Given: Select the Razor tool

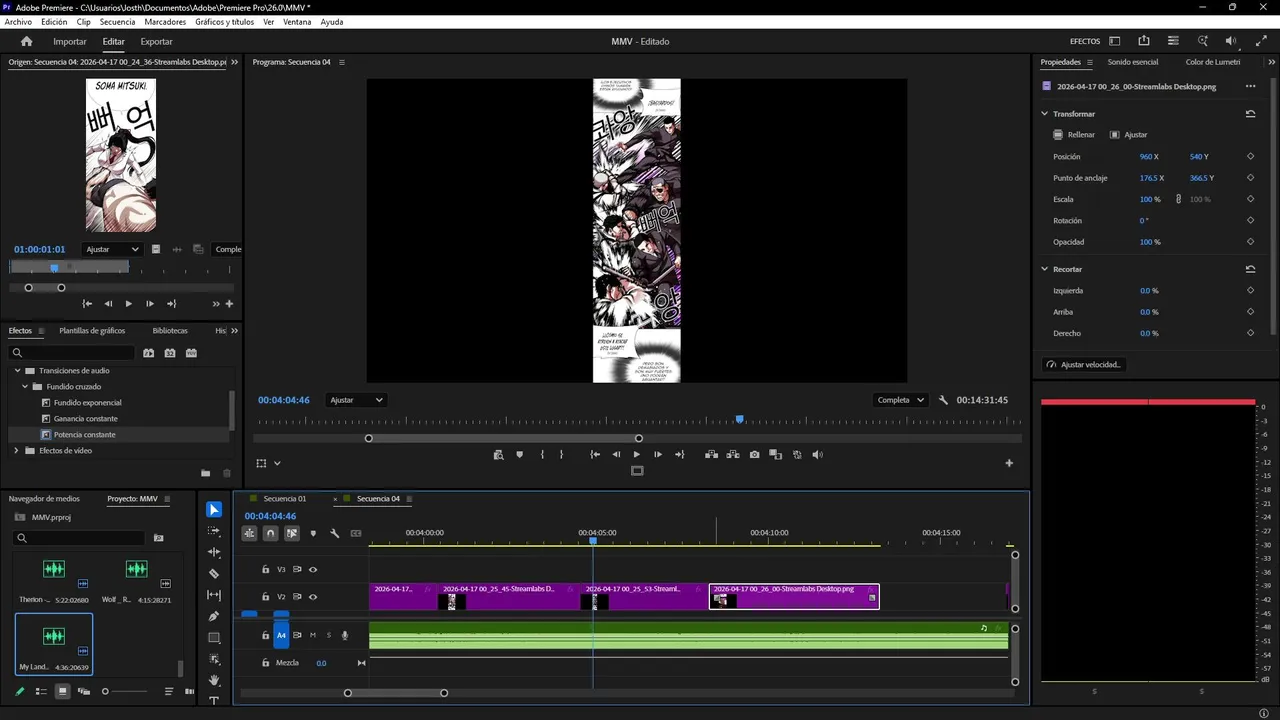Looking at the screenshot, I should 214,574.
